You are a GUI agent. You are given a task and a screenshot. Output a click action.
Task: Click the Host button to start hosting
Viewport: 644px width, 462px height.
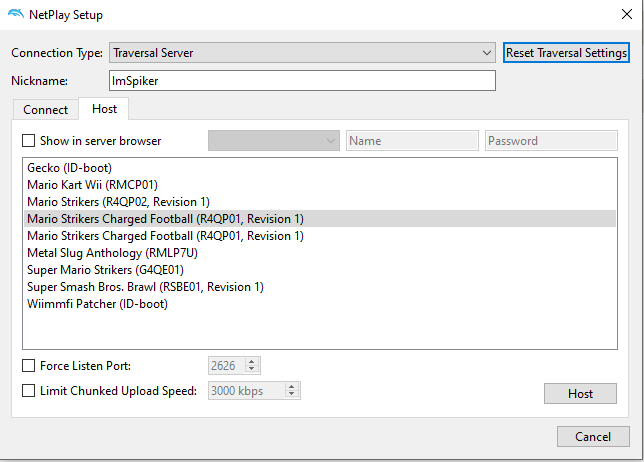(x=580, y=393)
